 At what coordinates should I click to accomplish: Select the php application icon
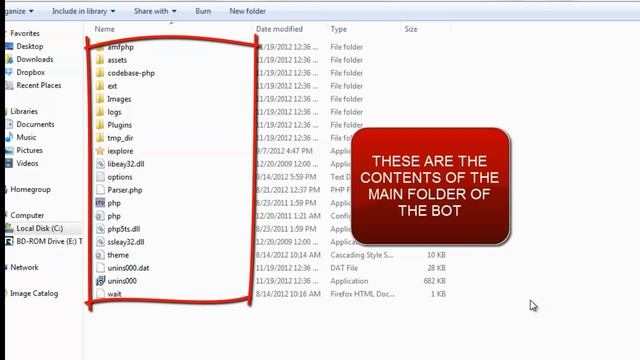point(100,203)
